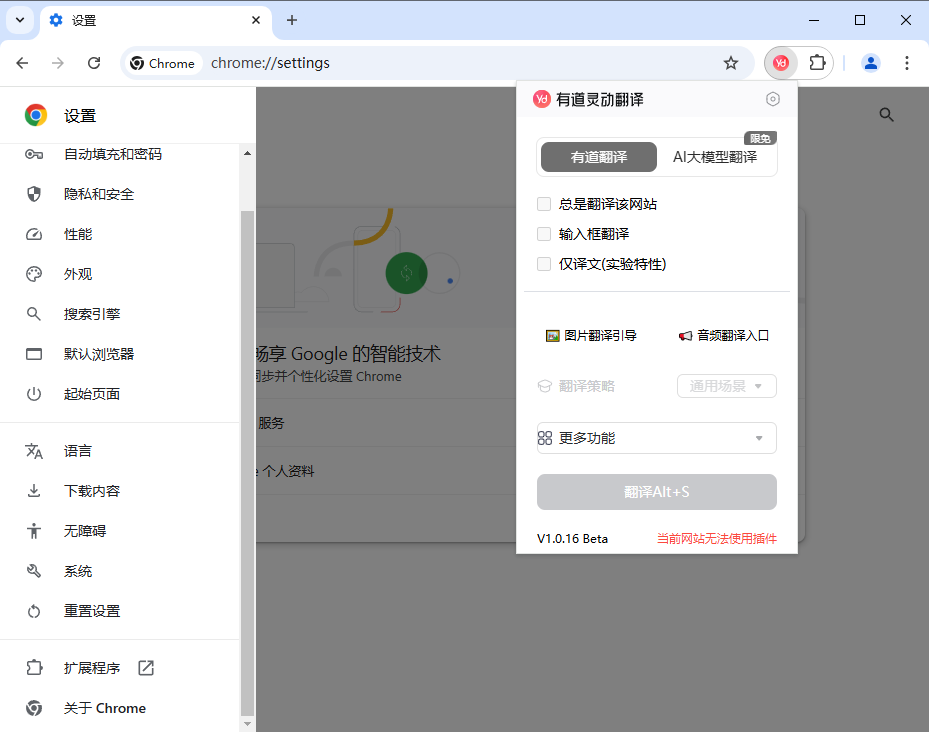
Task: Click the 翻译Alt+S button
Action: 656,491
